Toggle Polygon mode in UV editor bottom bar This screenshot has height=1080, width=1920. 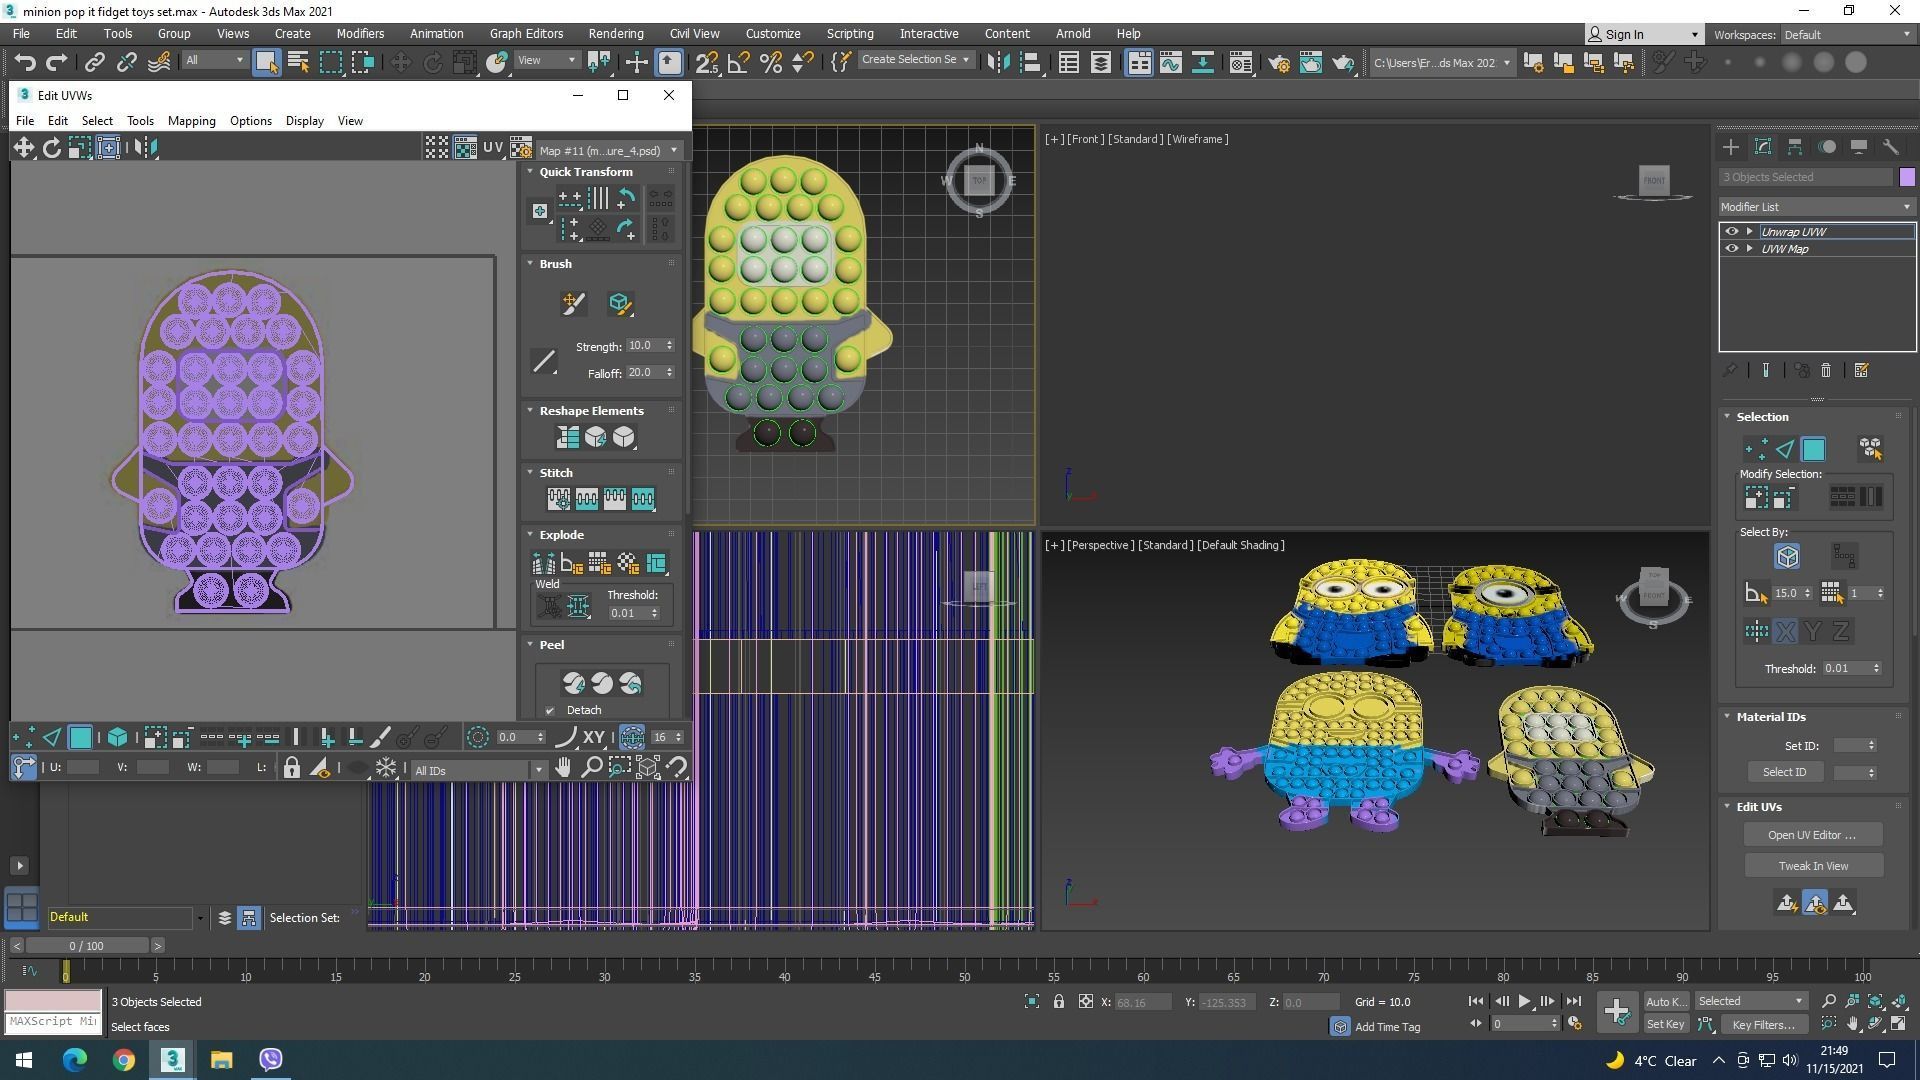tap(80, 737)
